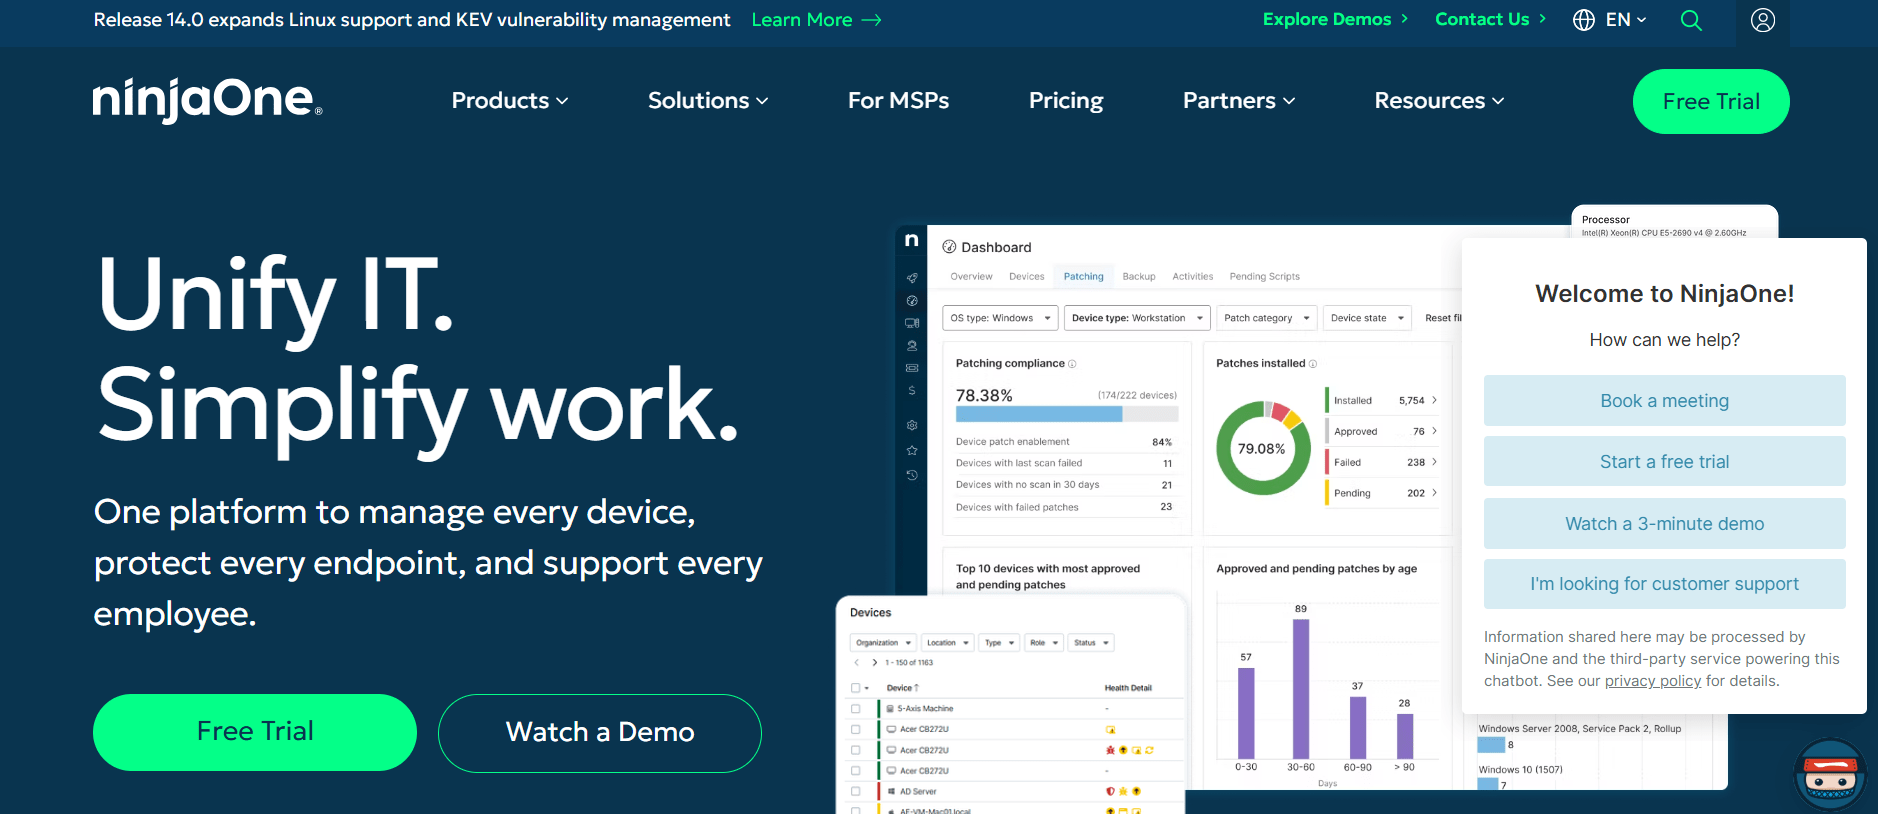Open the privacy policy link in the chat panel
This screenshot has width=1878, height=814.
coord(1652,681)
